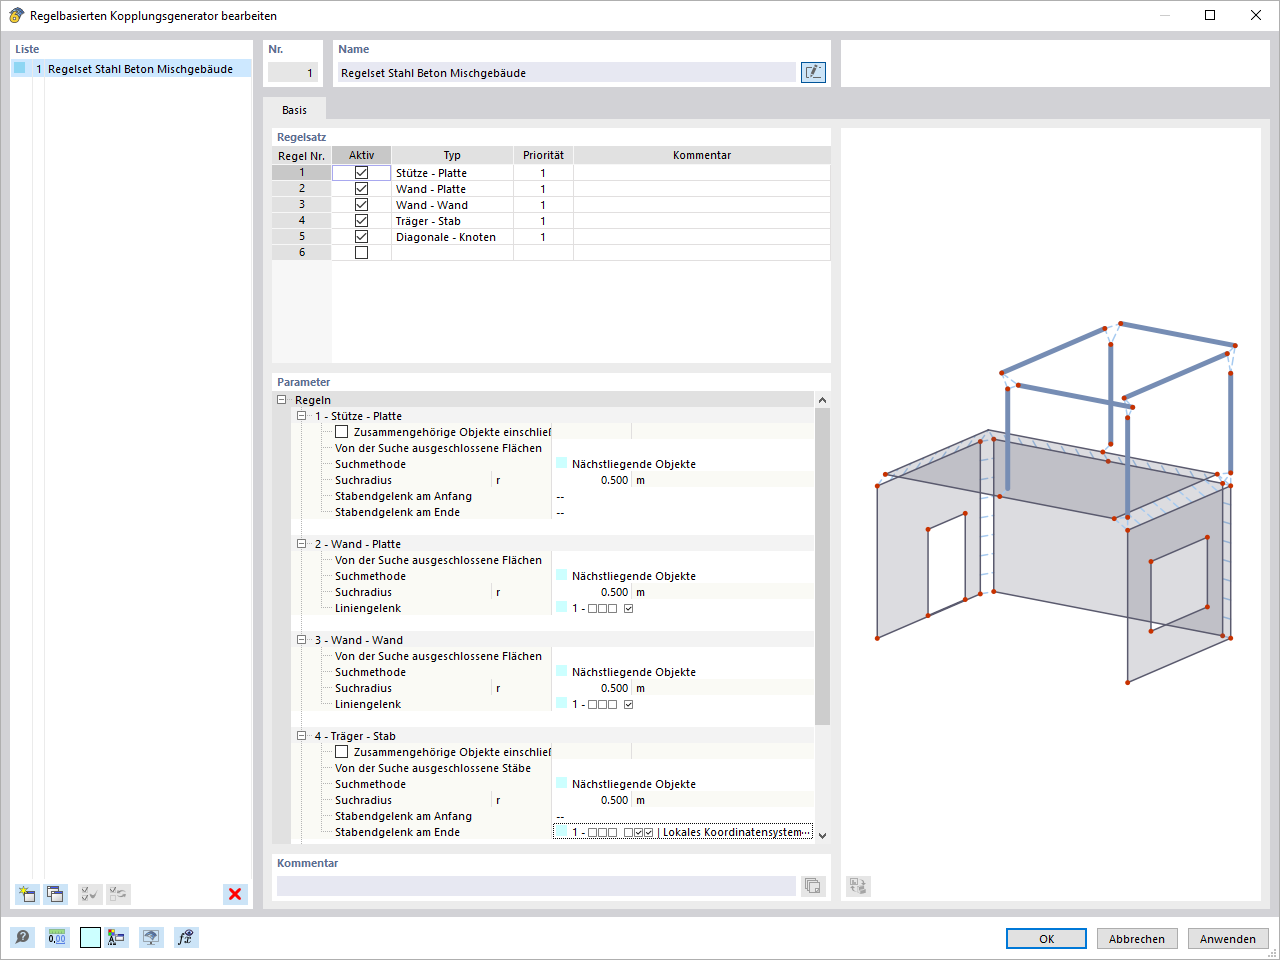
Task: Click Stabendgelenk am Anfang under 1 - Stütze - Platte
Action: tap(403, 496)
